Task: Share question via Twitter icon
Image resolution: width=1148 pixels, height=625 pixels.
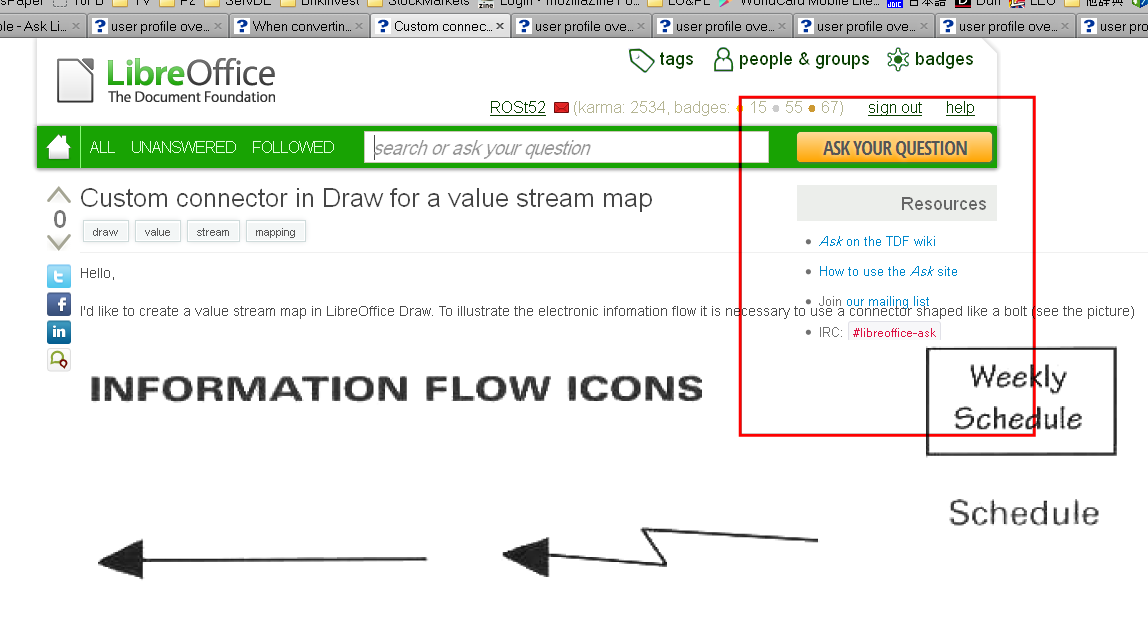Action: (59, 276)
